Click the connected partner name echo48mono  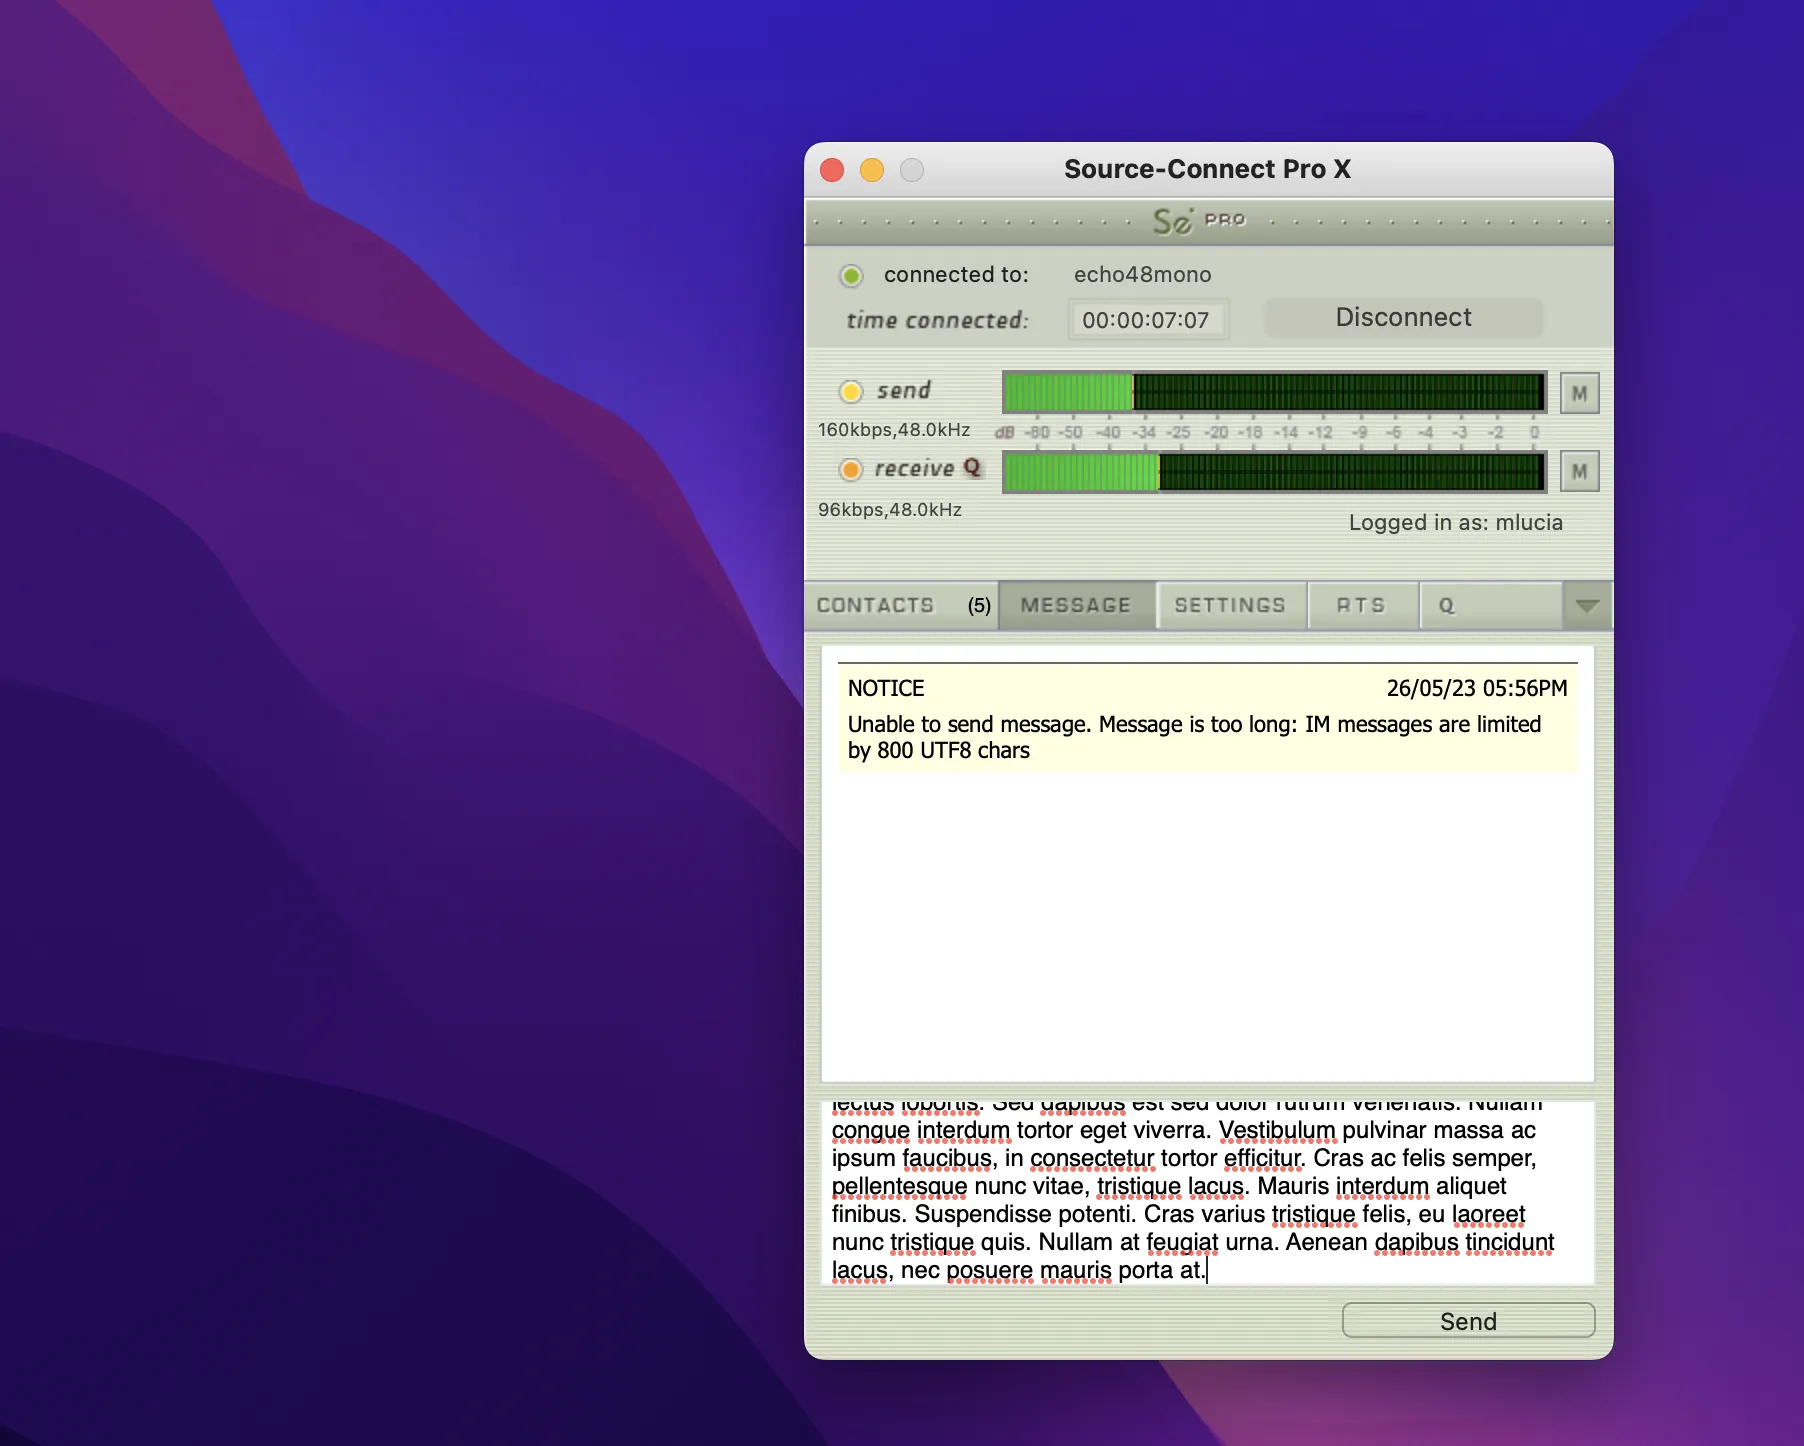point(1143,275)
